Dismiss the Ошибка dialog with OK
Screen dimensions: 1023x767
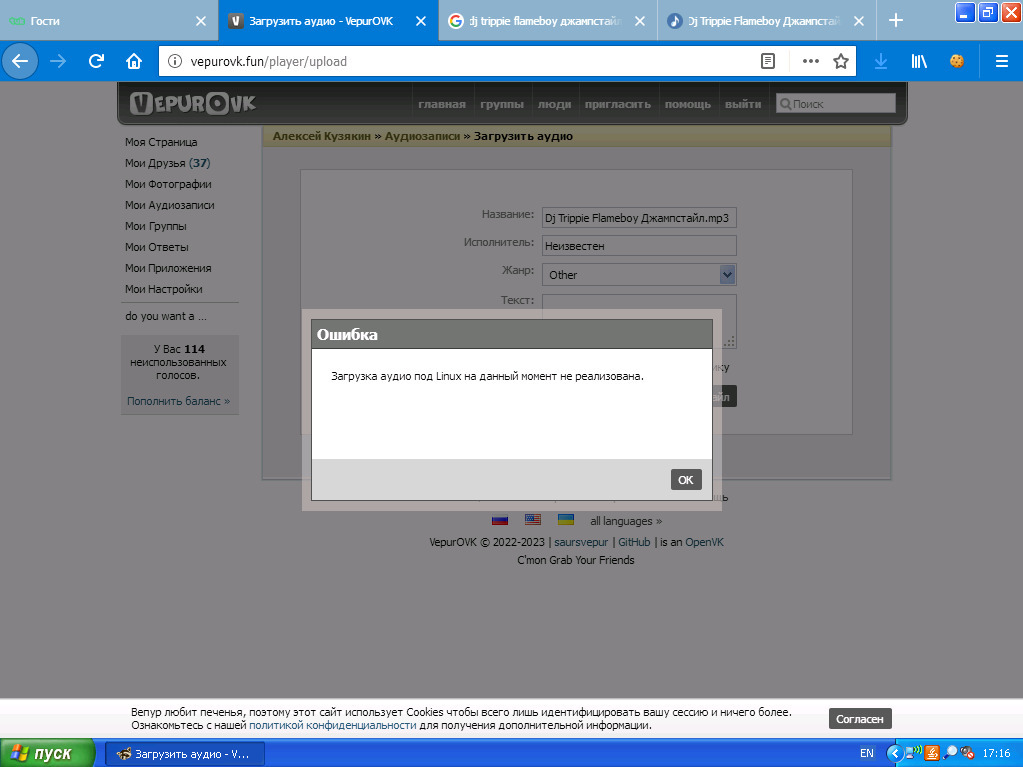point(686,479)
